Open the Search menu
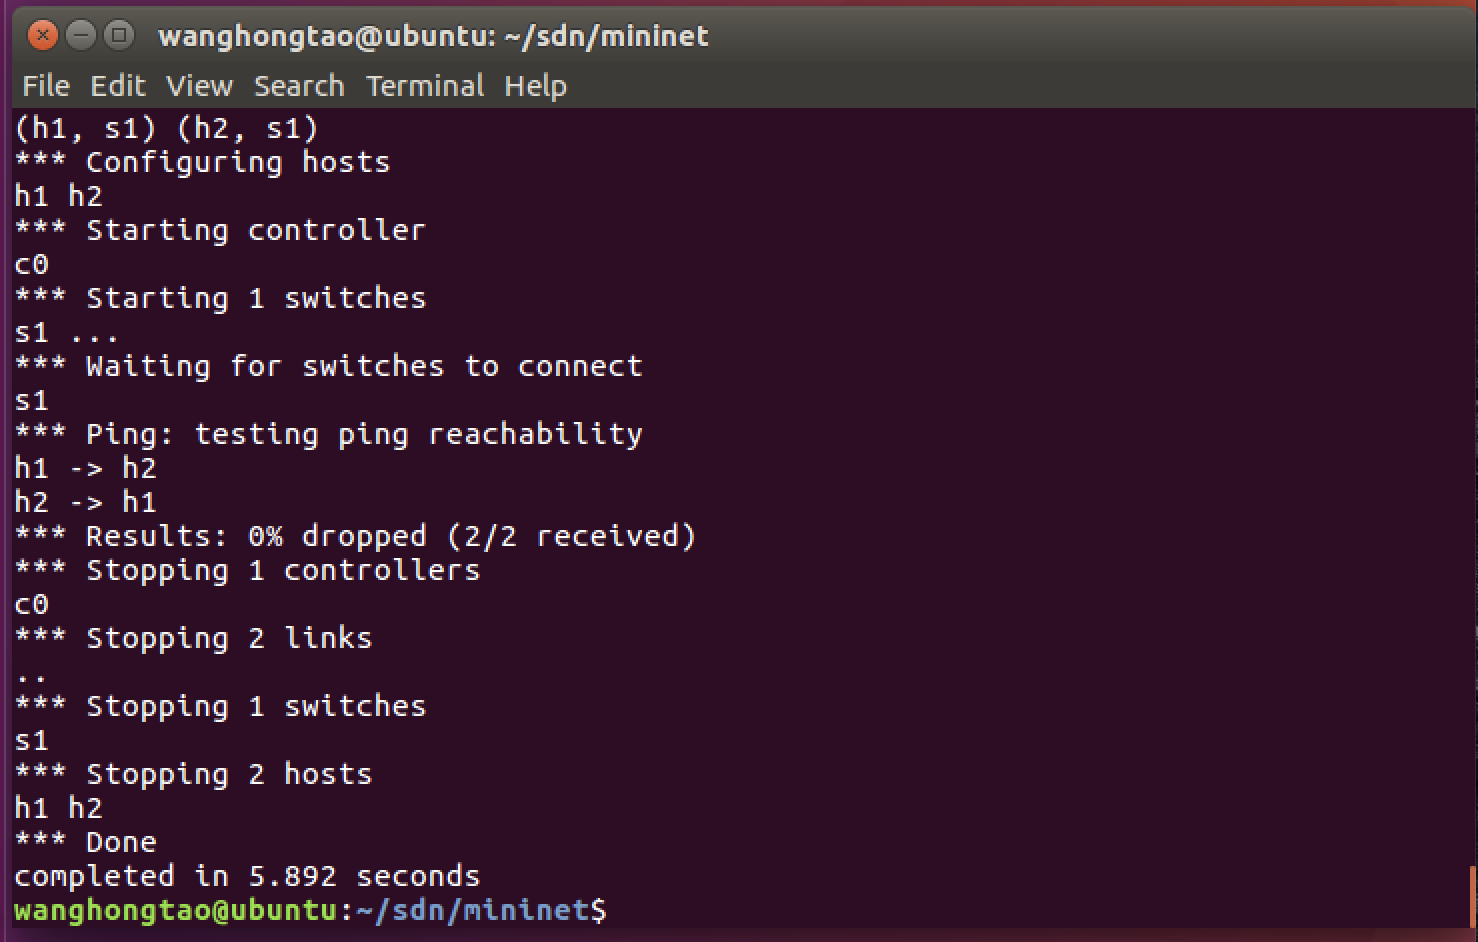The width and height of the screenshot is (1478, 942). point(299,86)
